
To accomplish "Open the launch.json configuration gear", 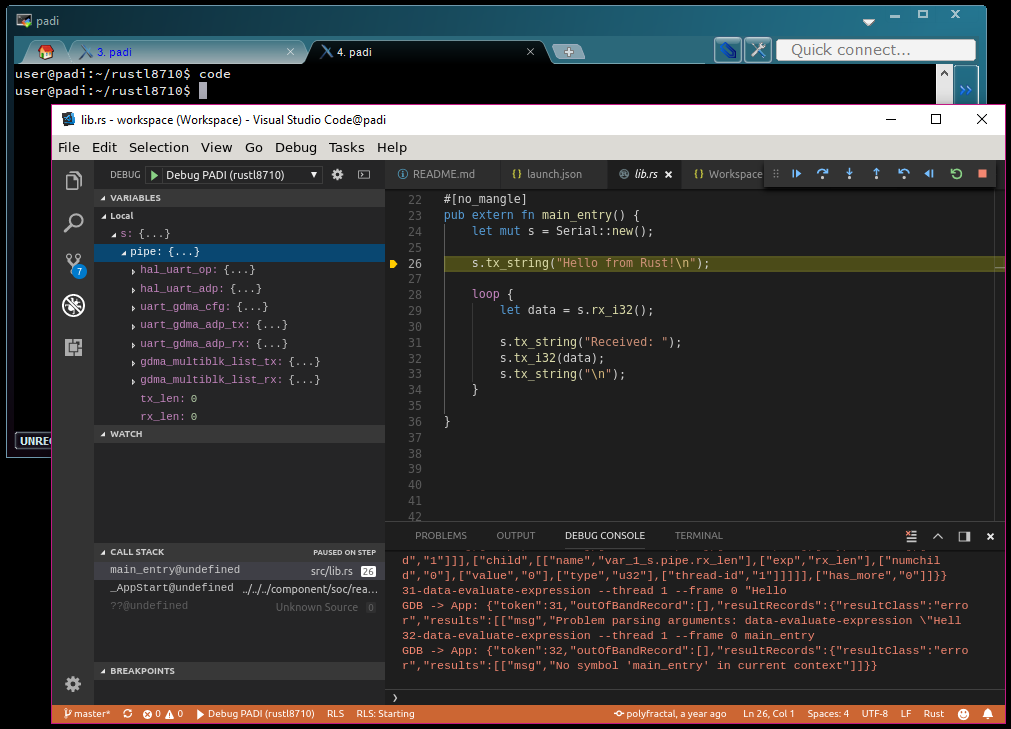I will click(x=337, y=175).
